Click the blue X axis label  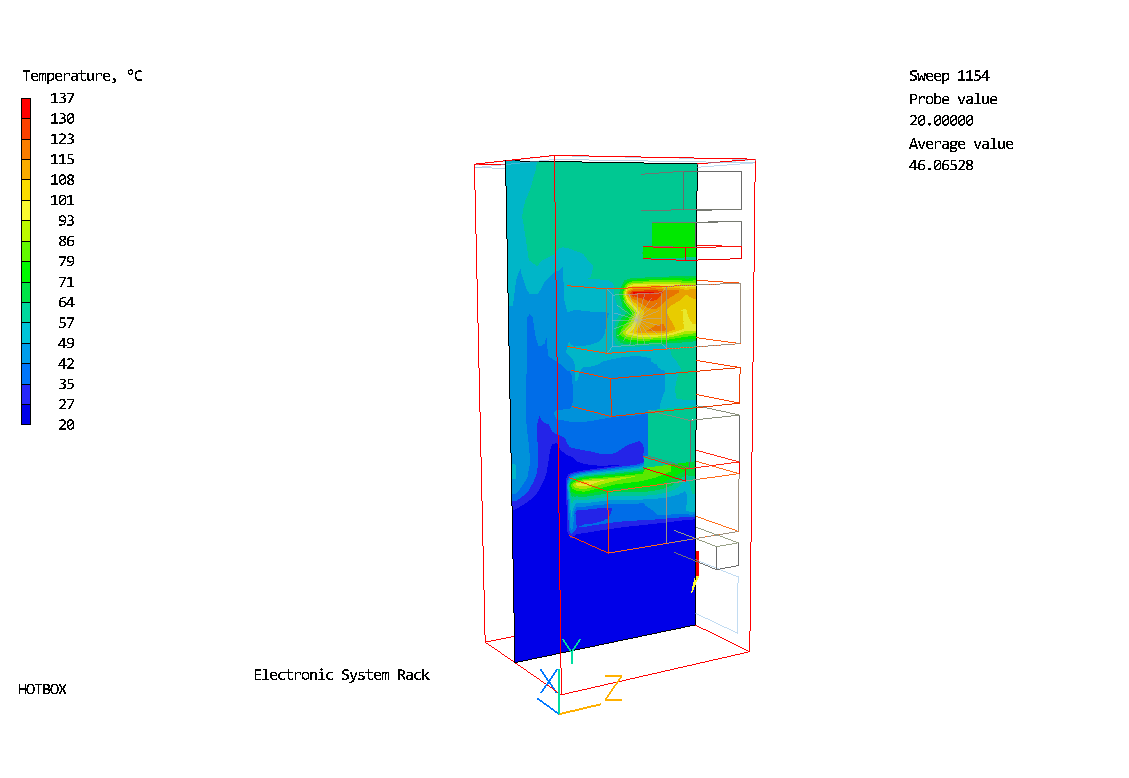pyautogui.click(x=548, y=682)
